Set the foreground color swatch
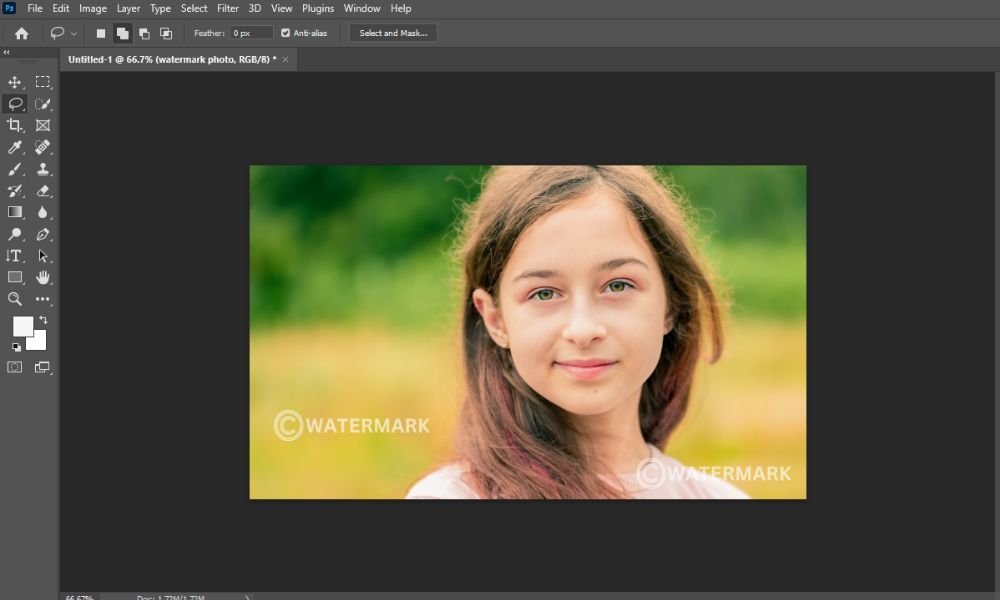Image resolution: width=1000 pixels, height=600 pixels. (22, 325)
